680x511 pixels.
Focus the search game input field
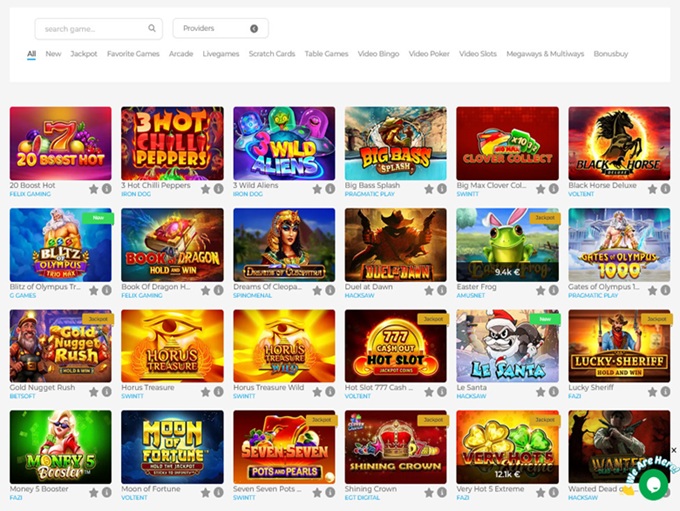click(92, 29)
